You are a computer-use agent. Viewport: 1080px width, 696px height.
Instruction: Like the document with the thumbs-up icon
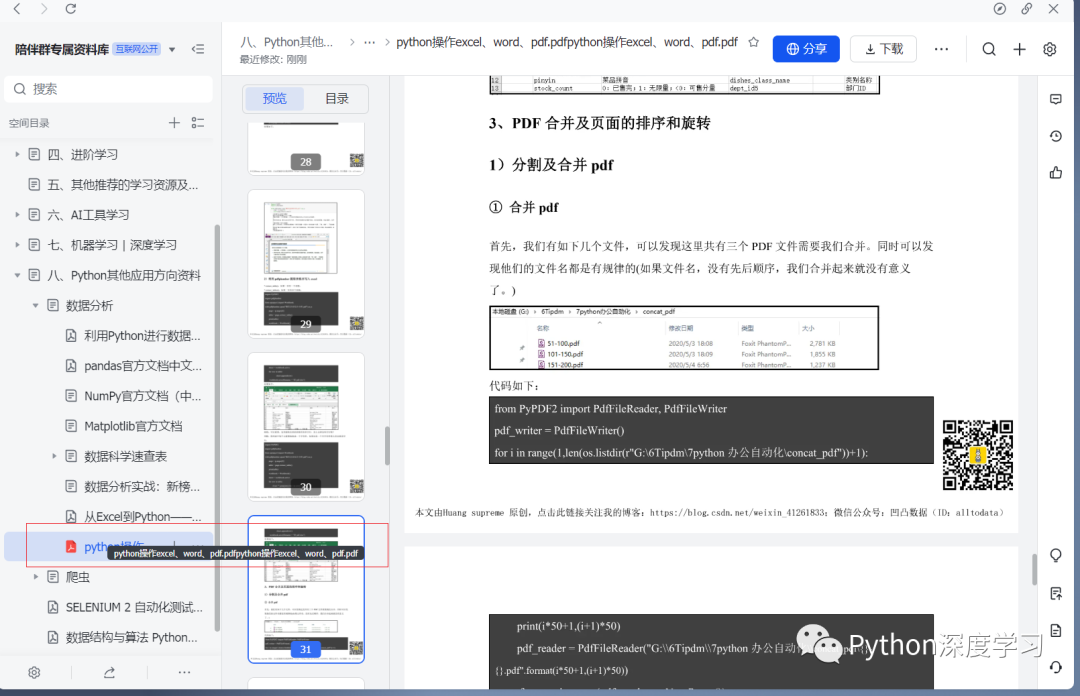(1056, 171)
